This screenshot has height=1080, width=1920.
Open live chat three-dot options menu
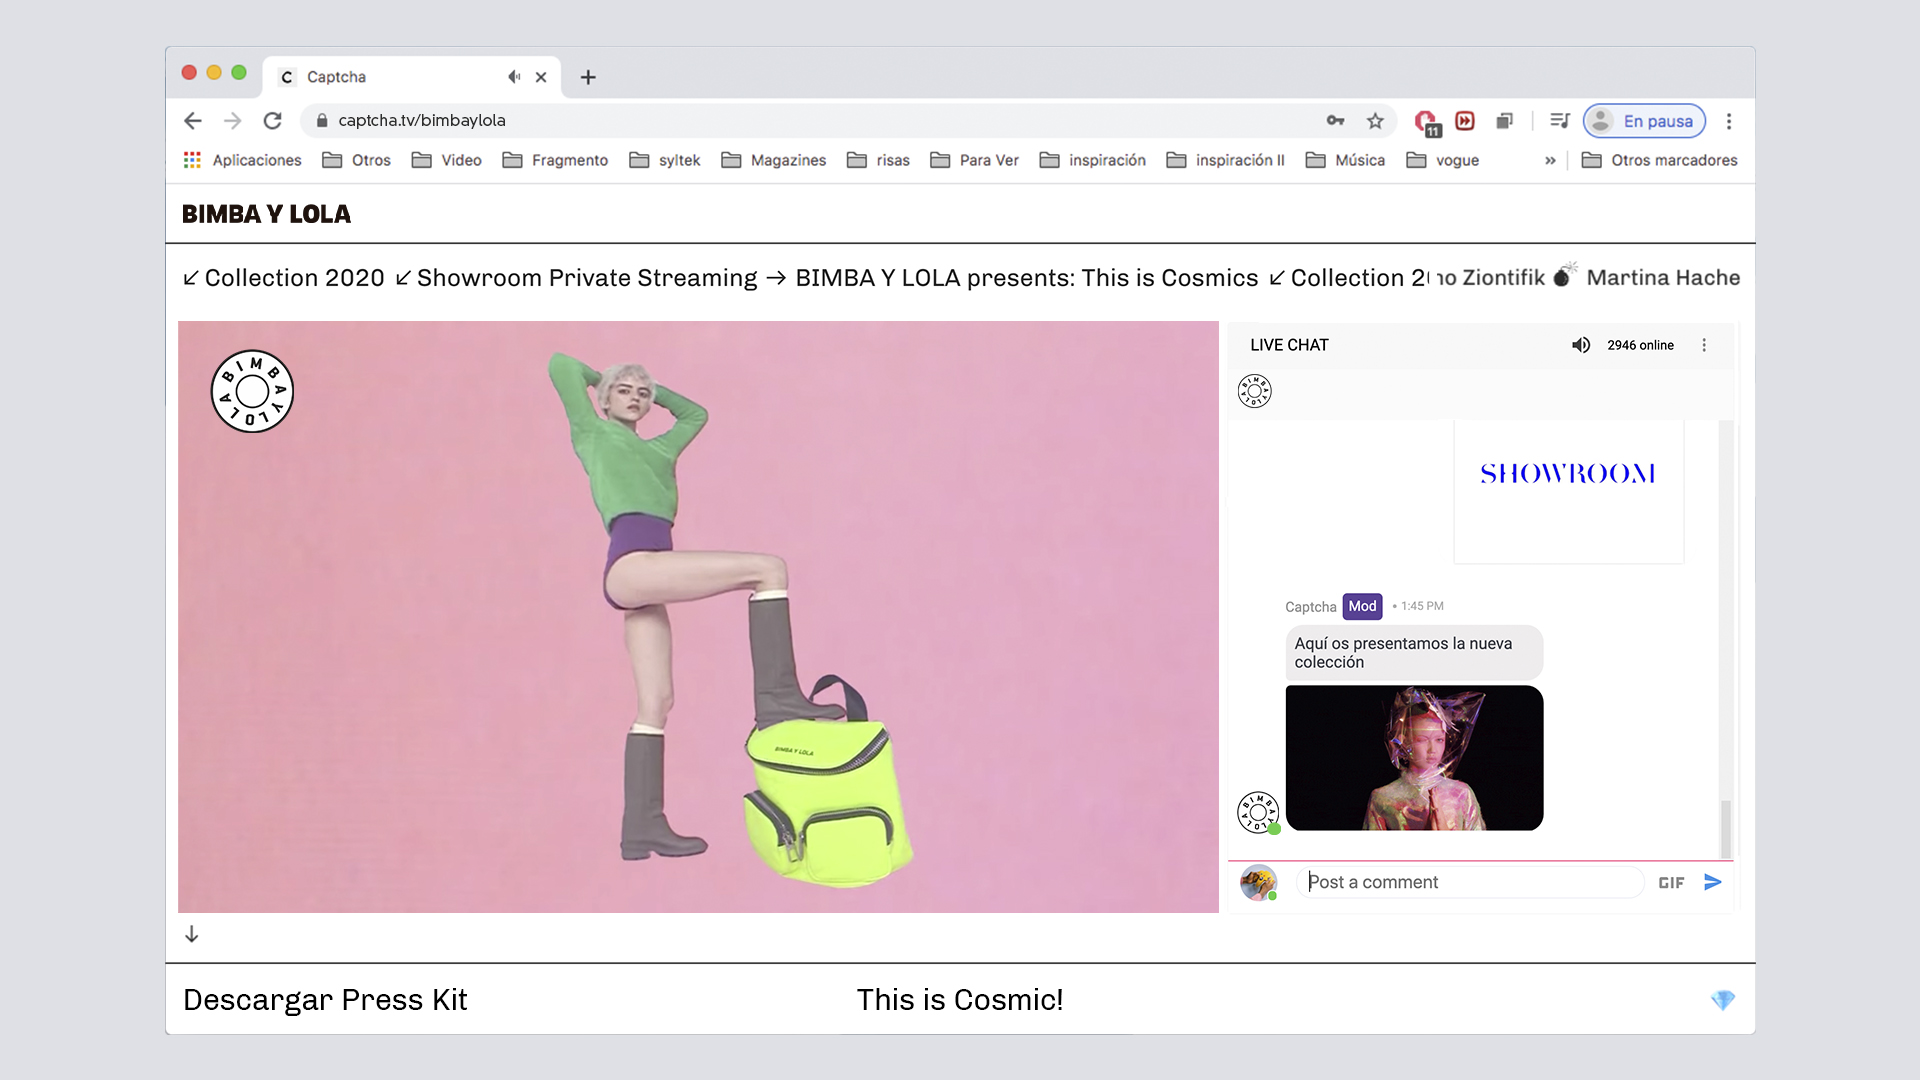click(1704, 345)
